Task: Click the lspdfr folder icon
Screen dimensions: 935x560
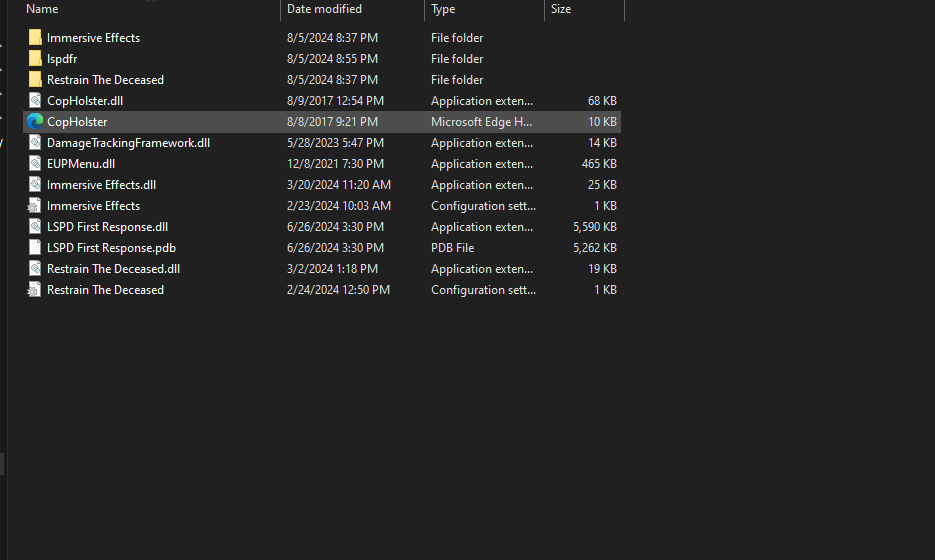Action: [x=35, y=59]
